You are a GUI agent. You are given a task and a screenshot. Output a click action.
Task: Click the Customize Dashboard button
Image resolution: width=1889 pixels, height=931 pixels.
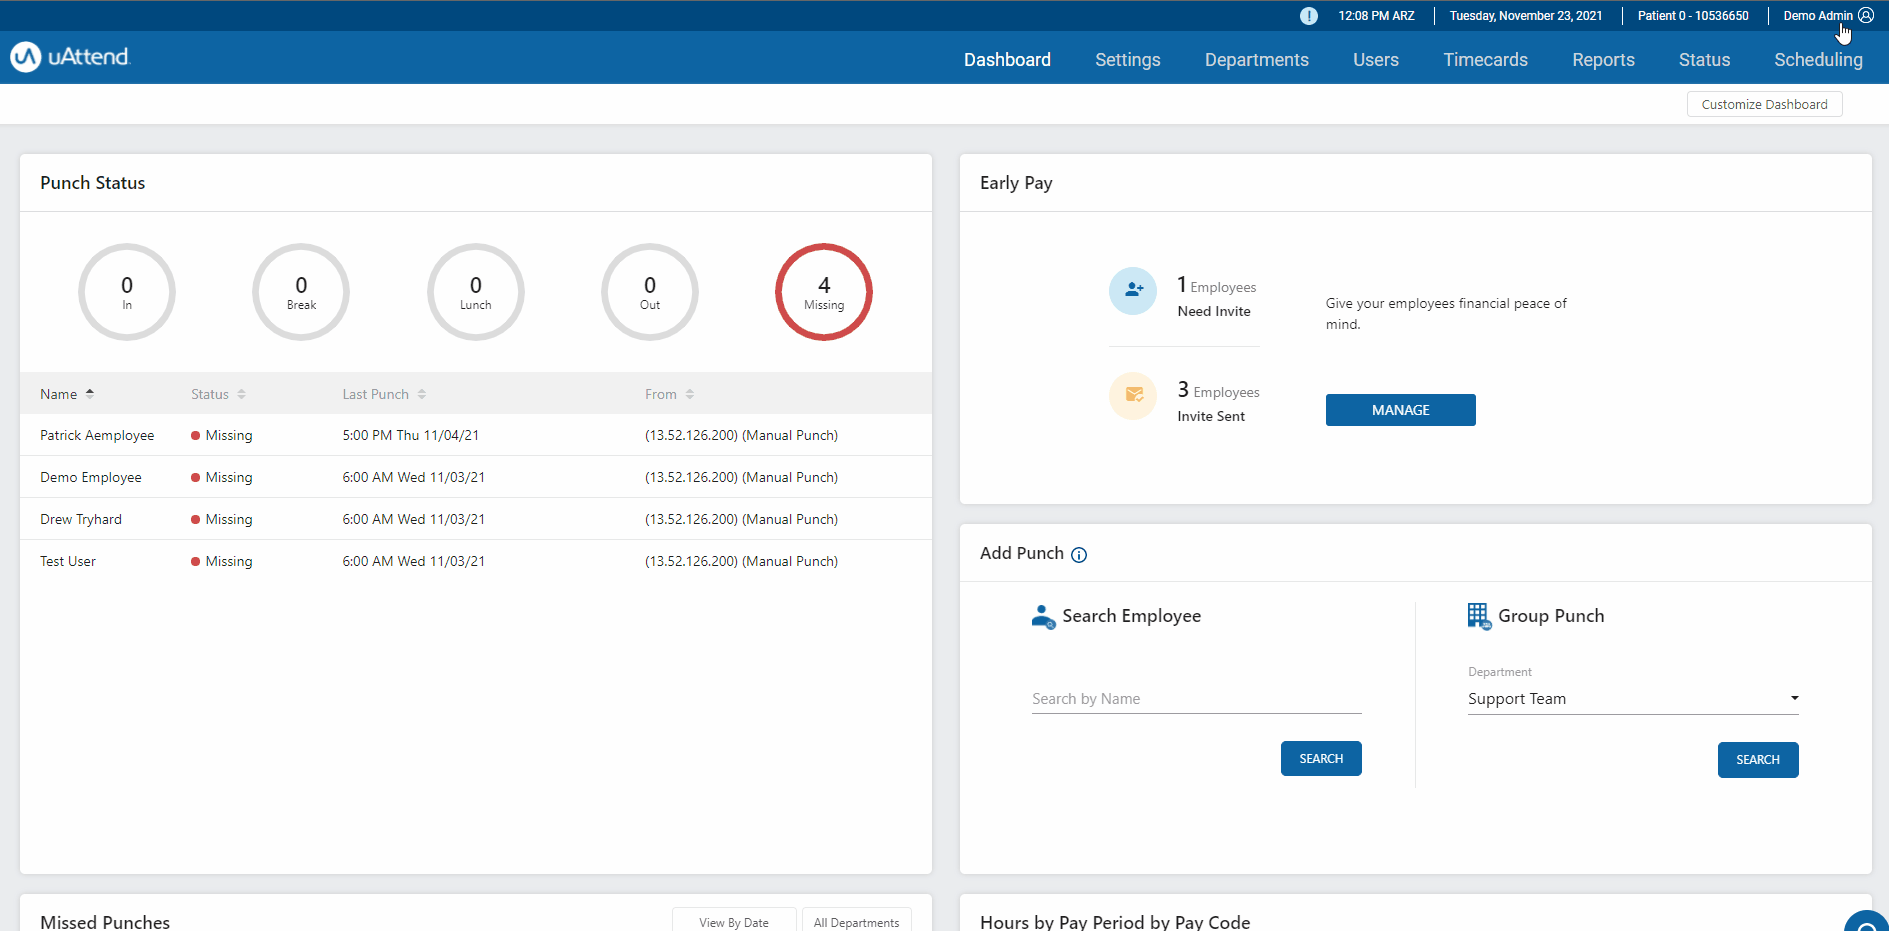tap(1764, 104)
